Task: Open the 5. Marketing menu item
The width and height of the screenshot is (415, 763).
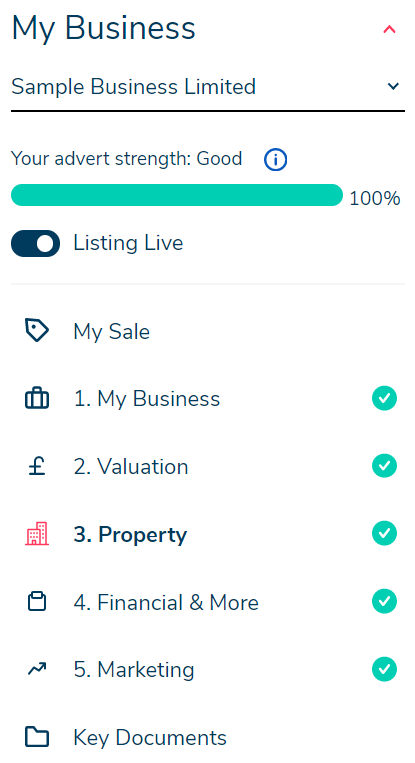Action: tap(134, 670)
